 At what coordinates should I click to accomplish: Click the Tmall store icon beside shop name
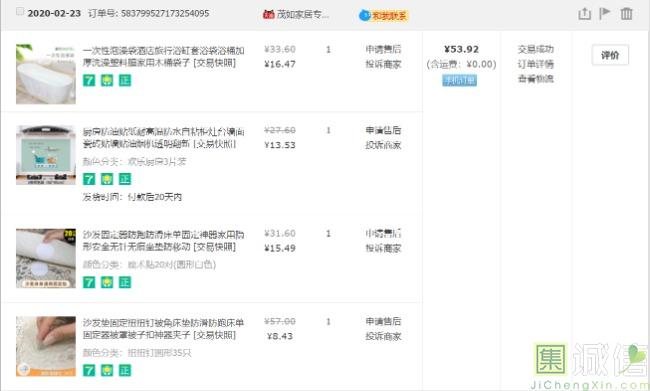point(269,15)
